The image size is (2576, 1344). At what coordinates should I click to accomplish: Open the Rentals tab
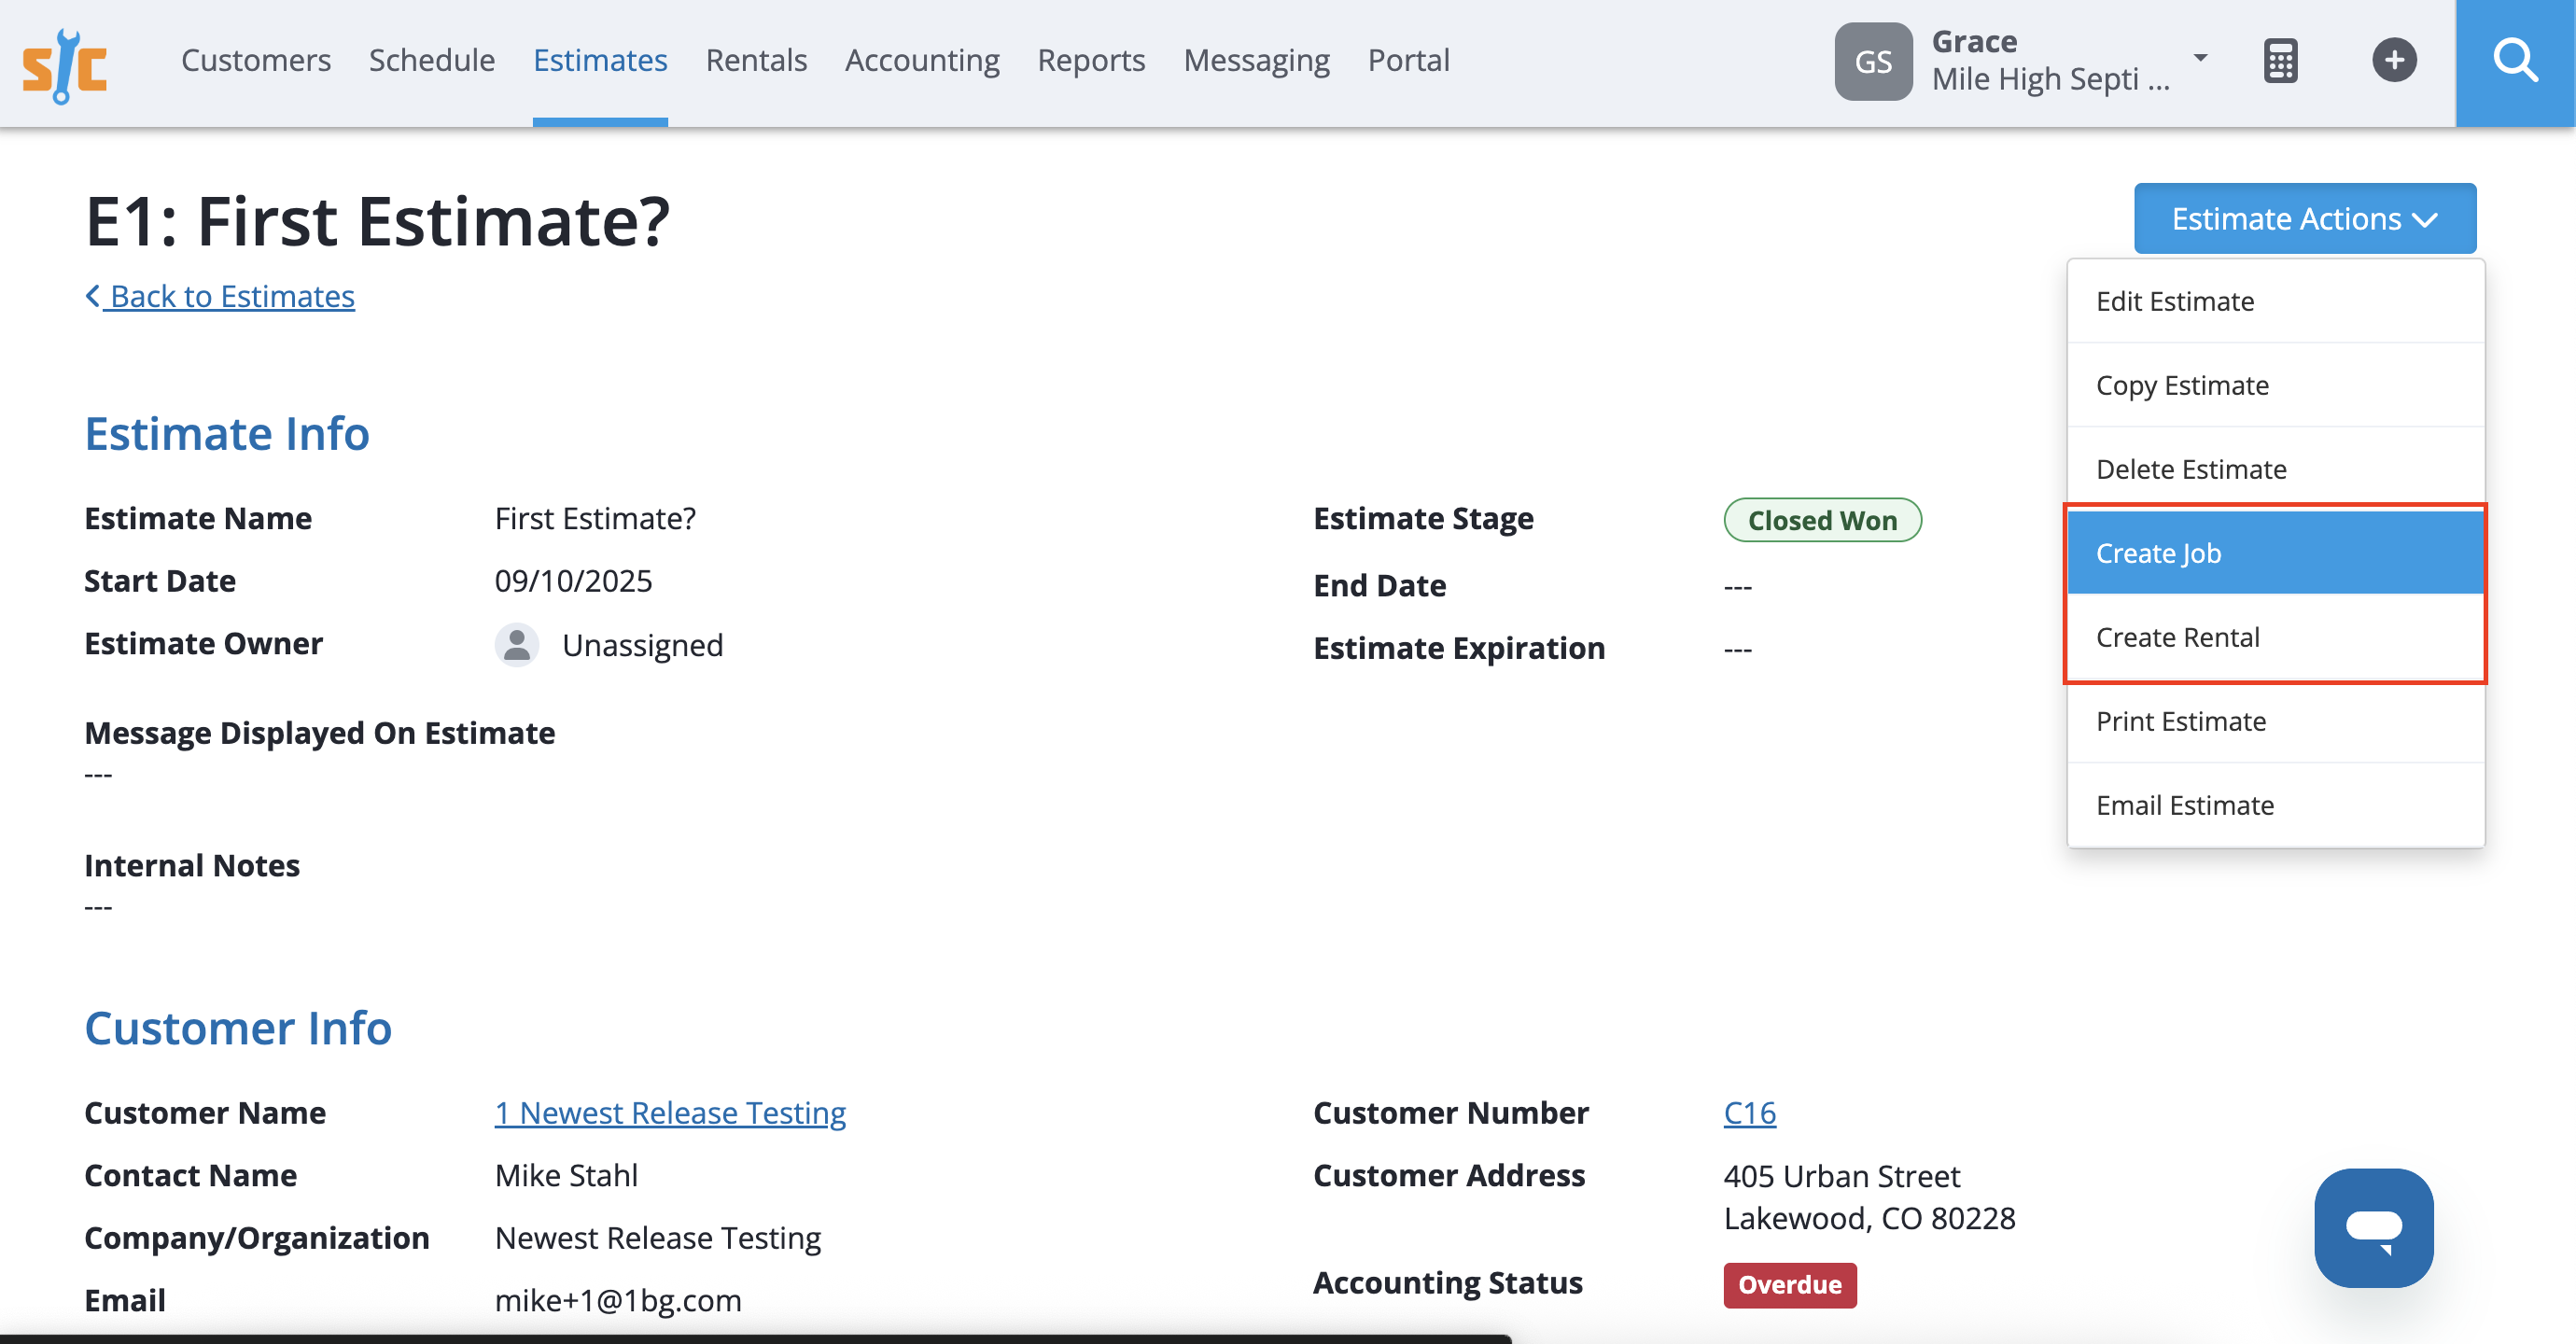[x=756, y=60]
